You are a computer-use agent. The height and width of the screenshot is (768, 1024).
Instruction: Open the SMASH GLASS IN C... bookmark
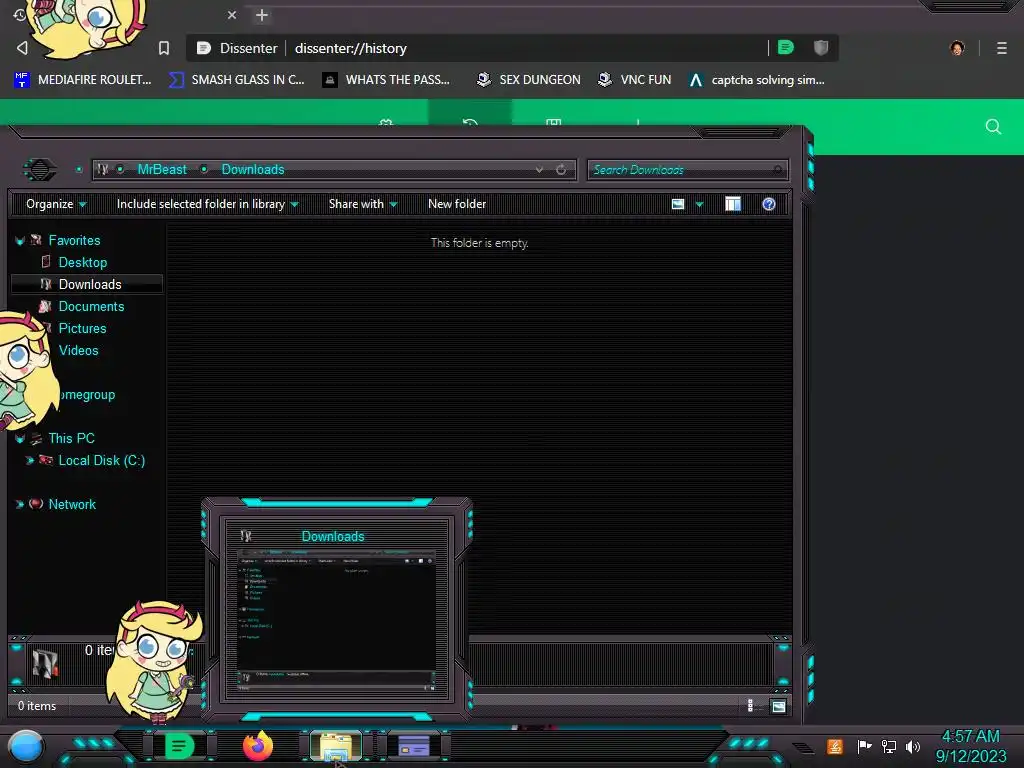click(x=236, y=80)
